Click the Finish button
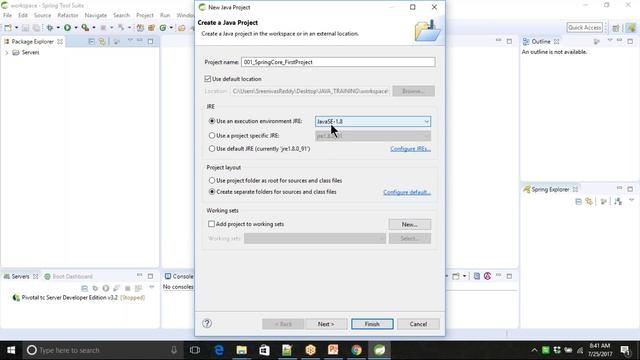Screen dimensions: 640x360 point(372,324)
